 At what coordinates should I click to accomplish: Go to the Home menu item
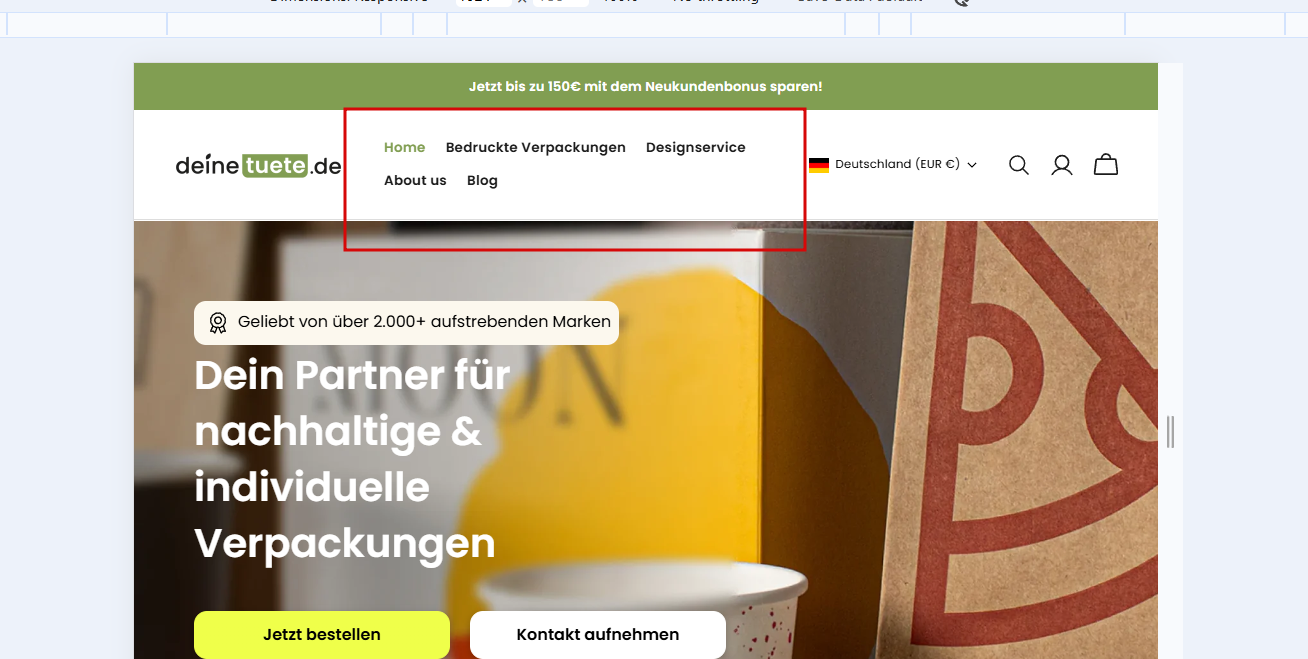(405, 147)
